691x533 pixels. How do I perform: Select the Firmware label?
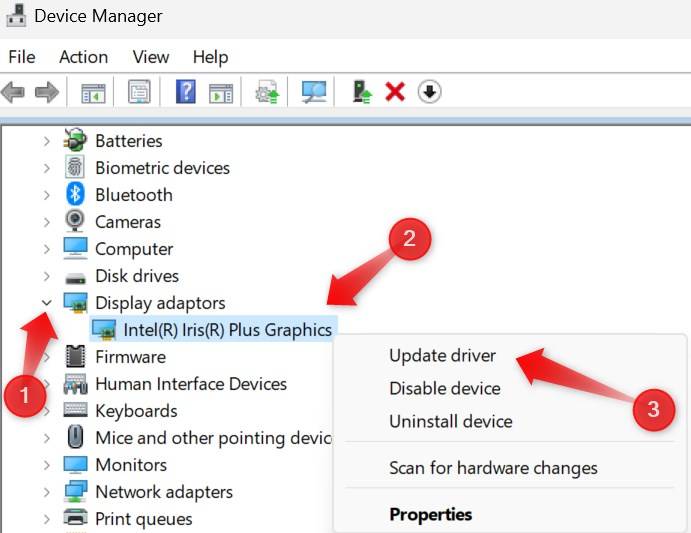coord(130,357)
